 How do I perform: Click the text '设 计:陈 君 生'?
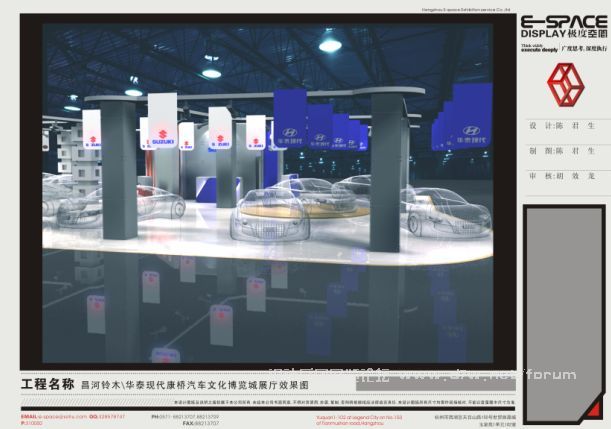coord(562,126)
